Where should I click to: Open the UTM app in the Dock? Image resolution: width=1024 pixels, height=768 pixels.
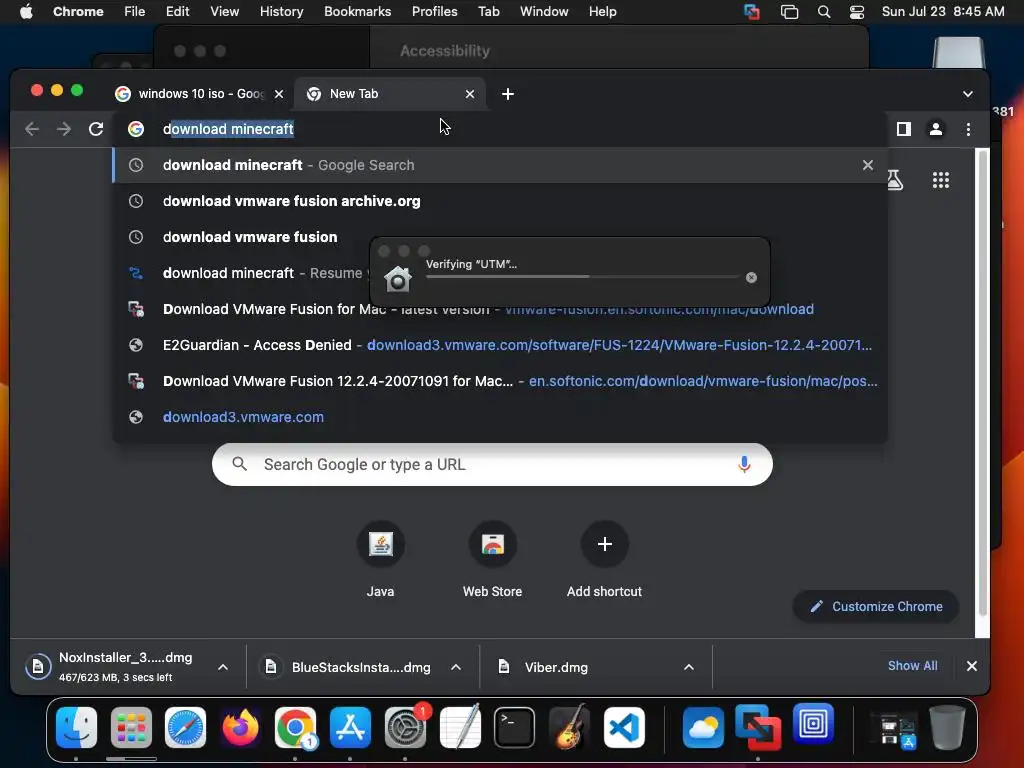[x=813, y=724]
